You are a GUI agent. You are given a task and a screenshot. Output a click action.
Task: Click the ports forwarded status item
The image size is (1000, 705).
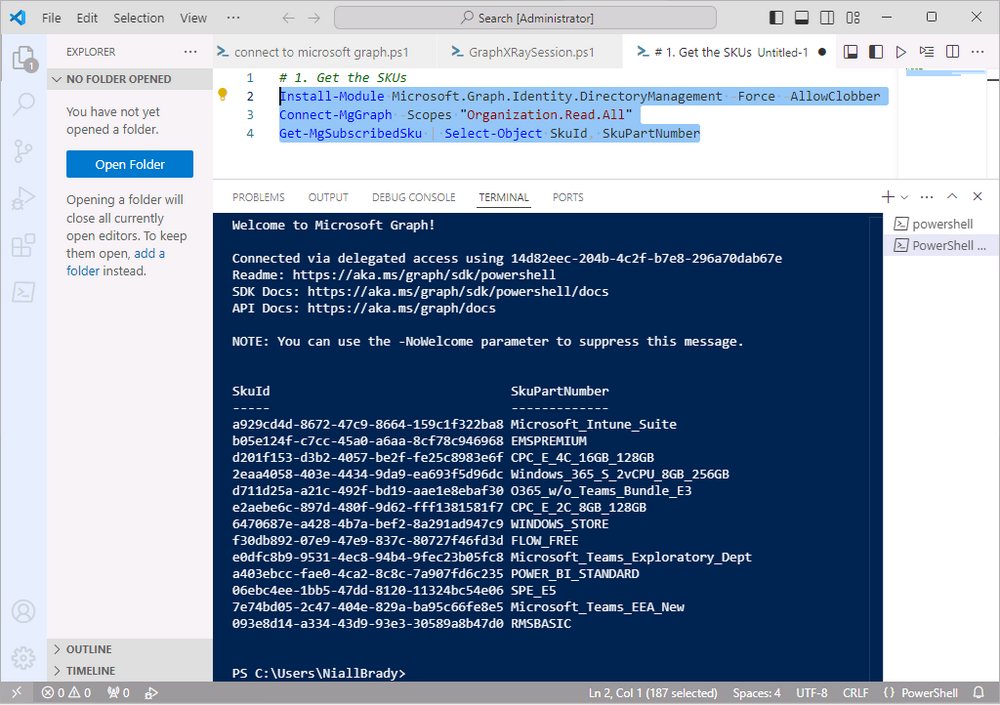click(x=119, y=692)
